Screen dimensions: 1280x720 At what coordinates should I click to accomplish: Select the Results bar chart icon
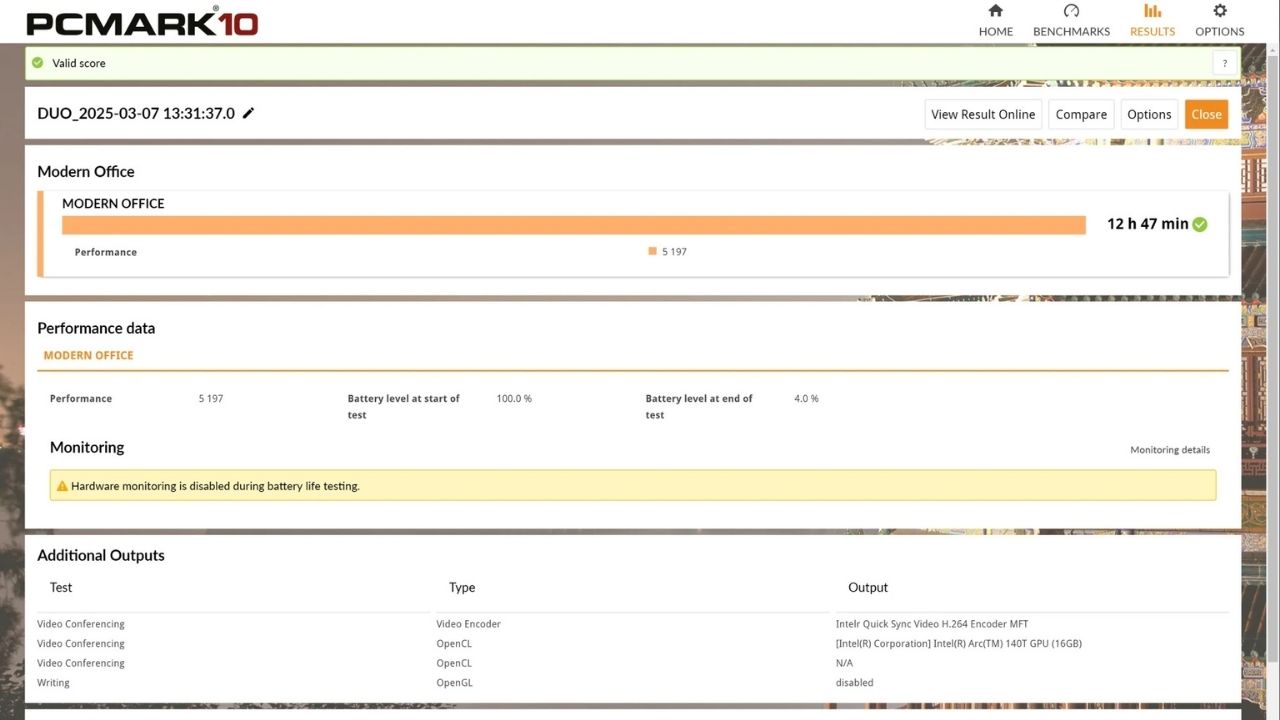click(x=1152, y=11)
